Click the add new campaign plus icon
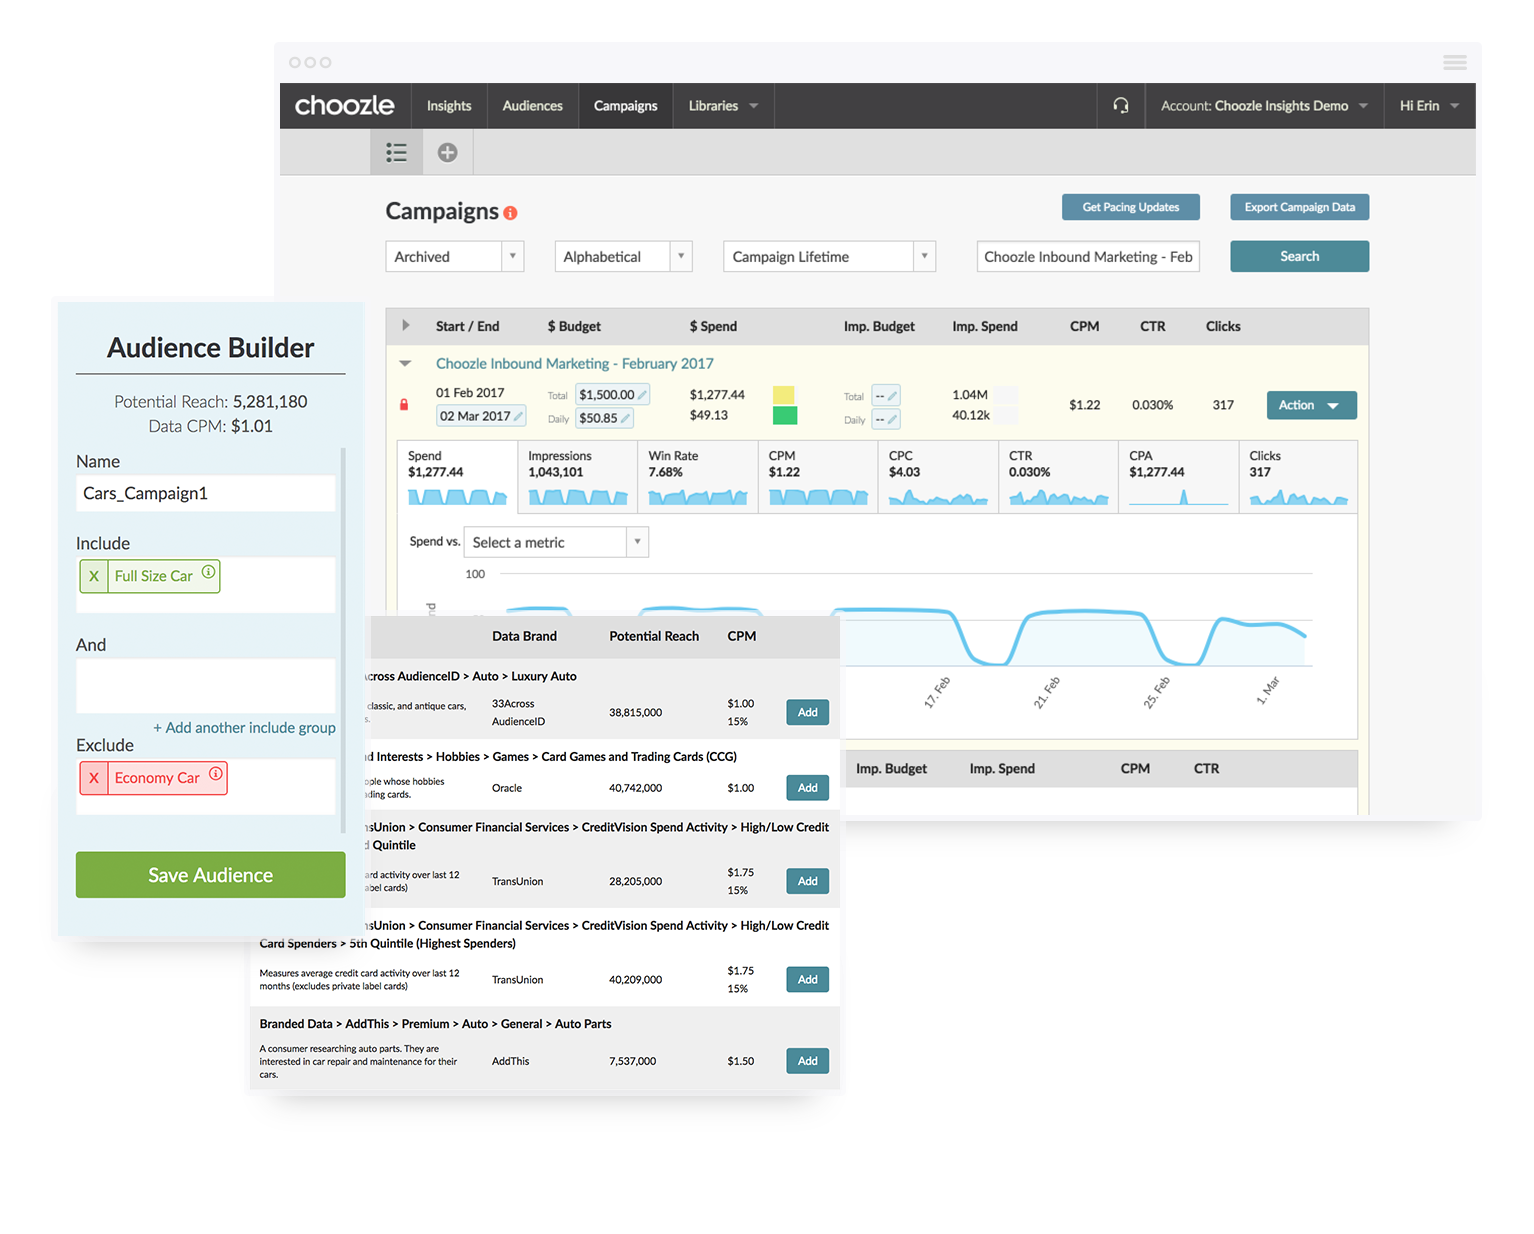The height and width of the screenshot is (1234, 1534). (448, 152)
